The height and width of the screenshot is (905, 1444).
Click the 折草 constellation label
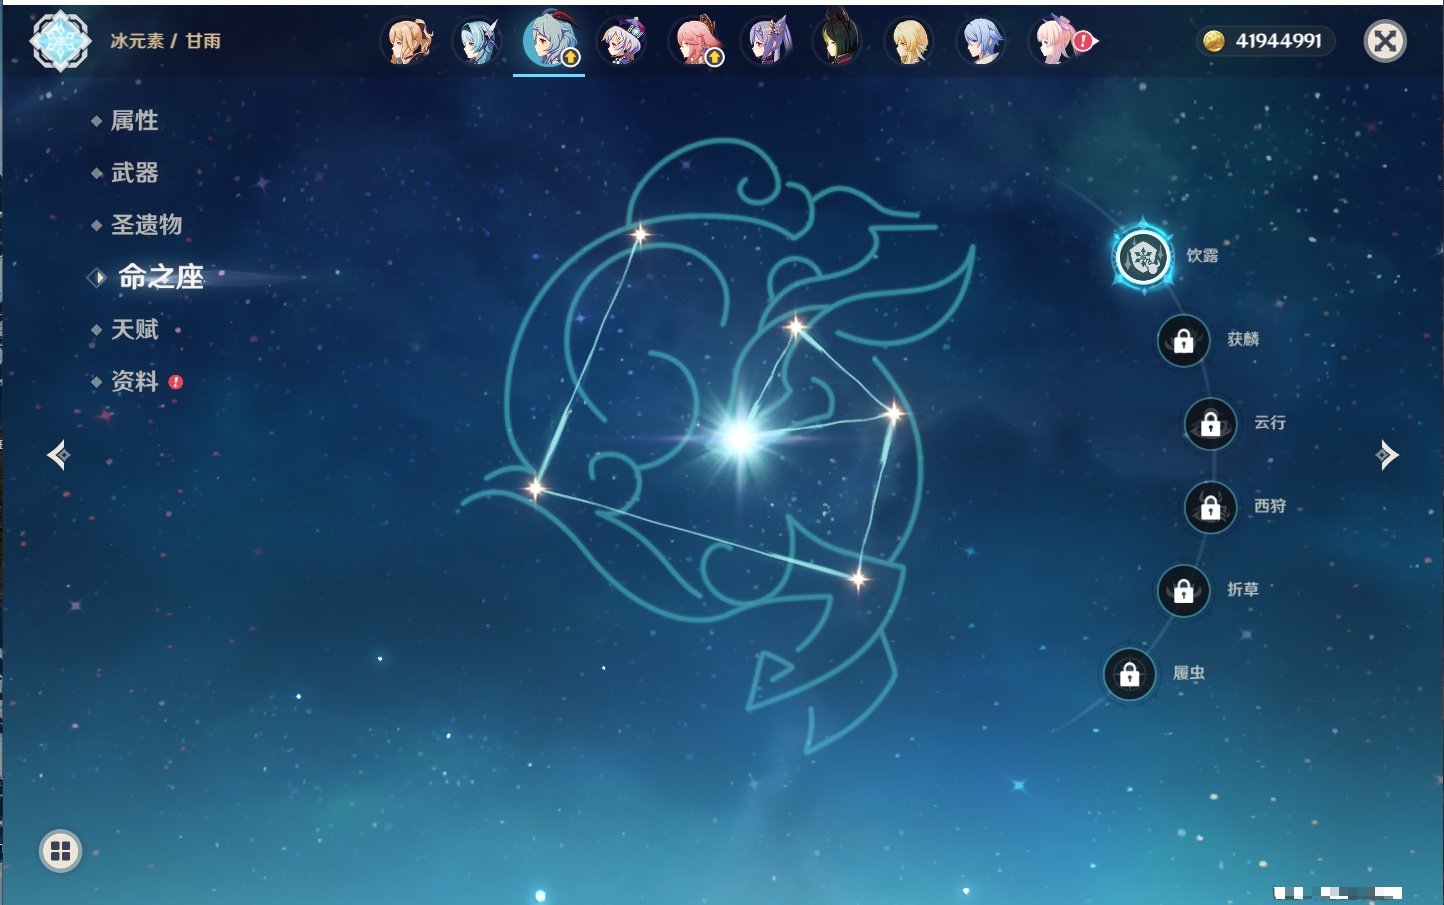[x=1243, y=590]
